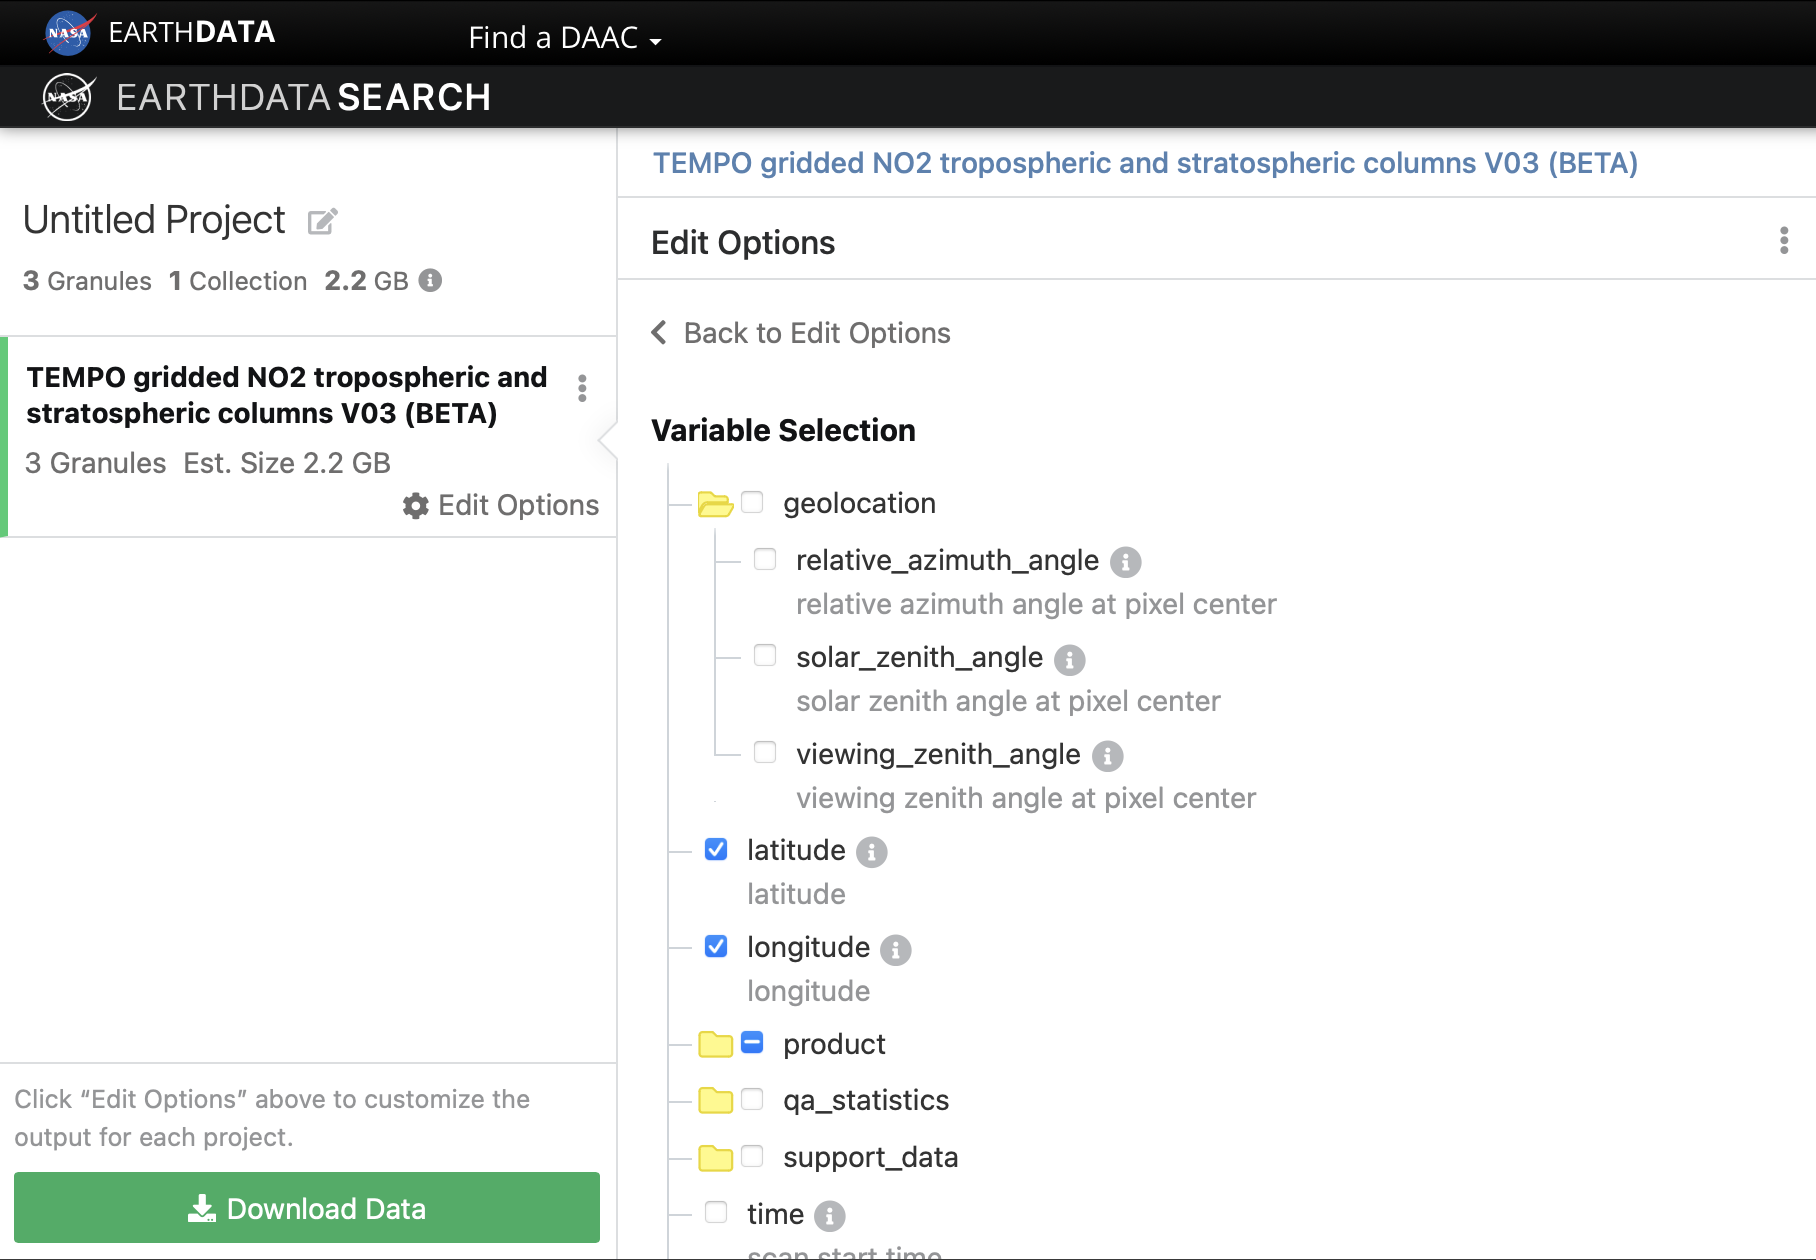Viewport: 1816px width, 1260px height.
Task: Collapse the geolocation folder
Action: [x=715, y=504]
